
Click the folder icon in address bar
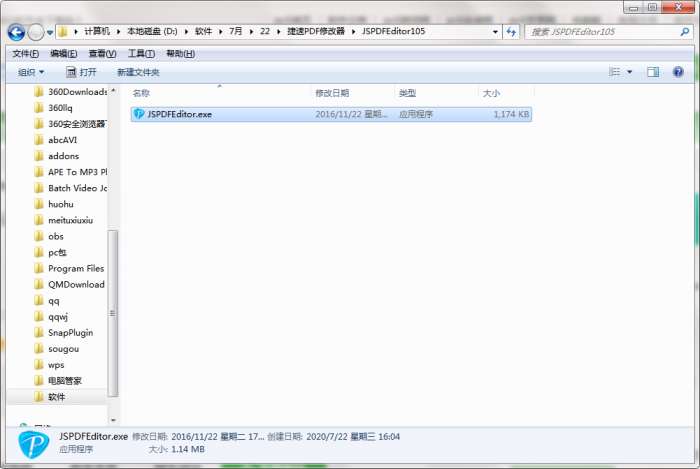tap(63, 31)
